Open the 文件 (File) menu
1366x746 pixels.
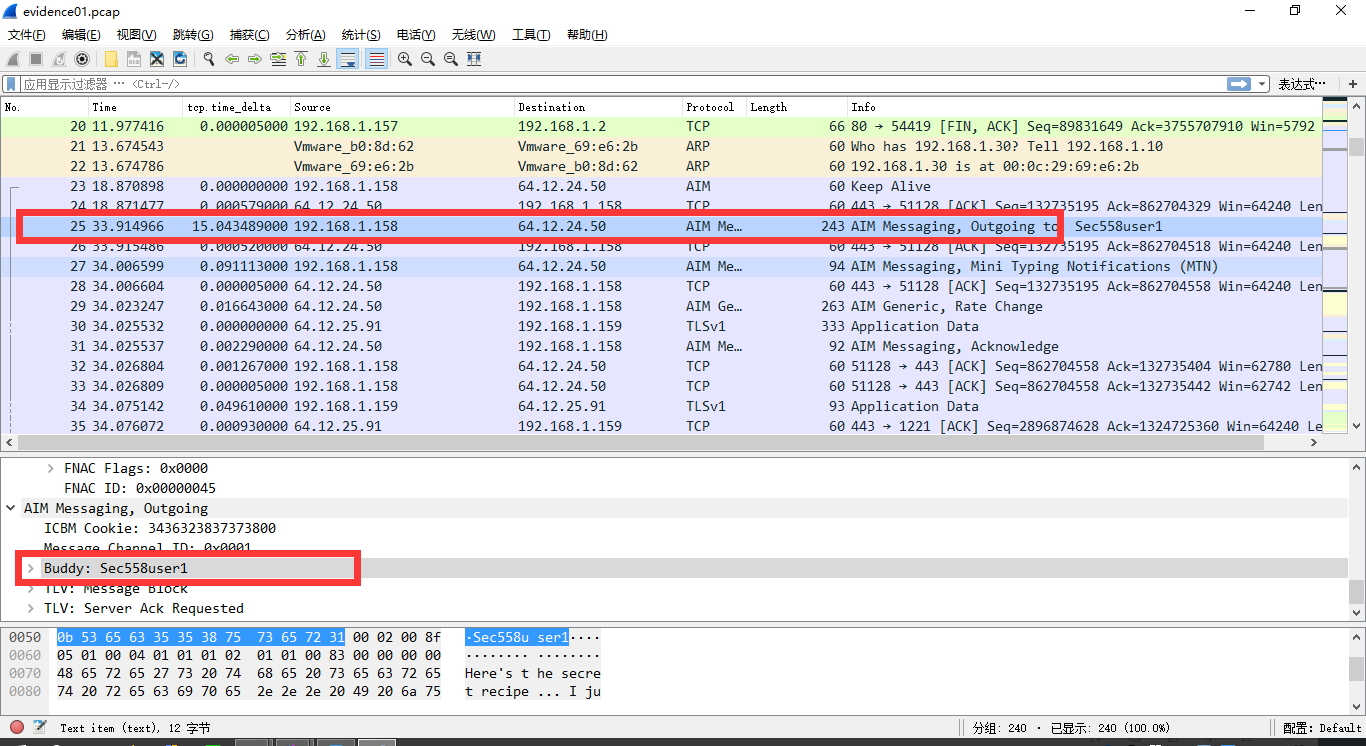(27, 35)
